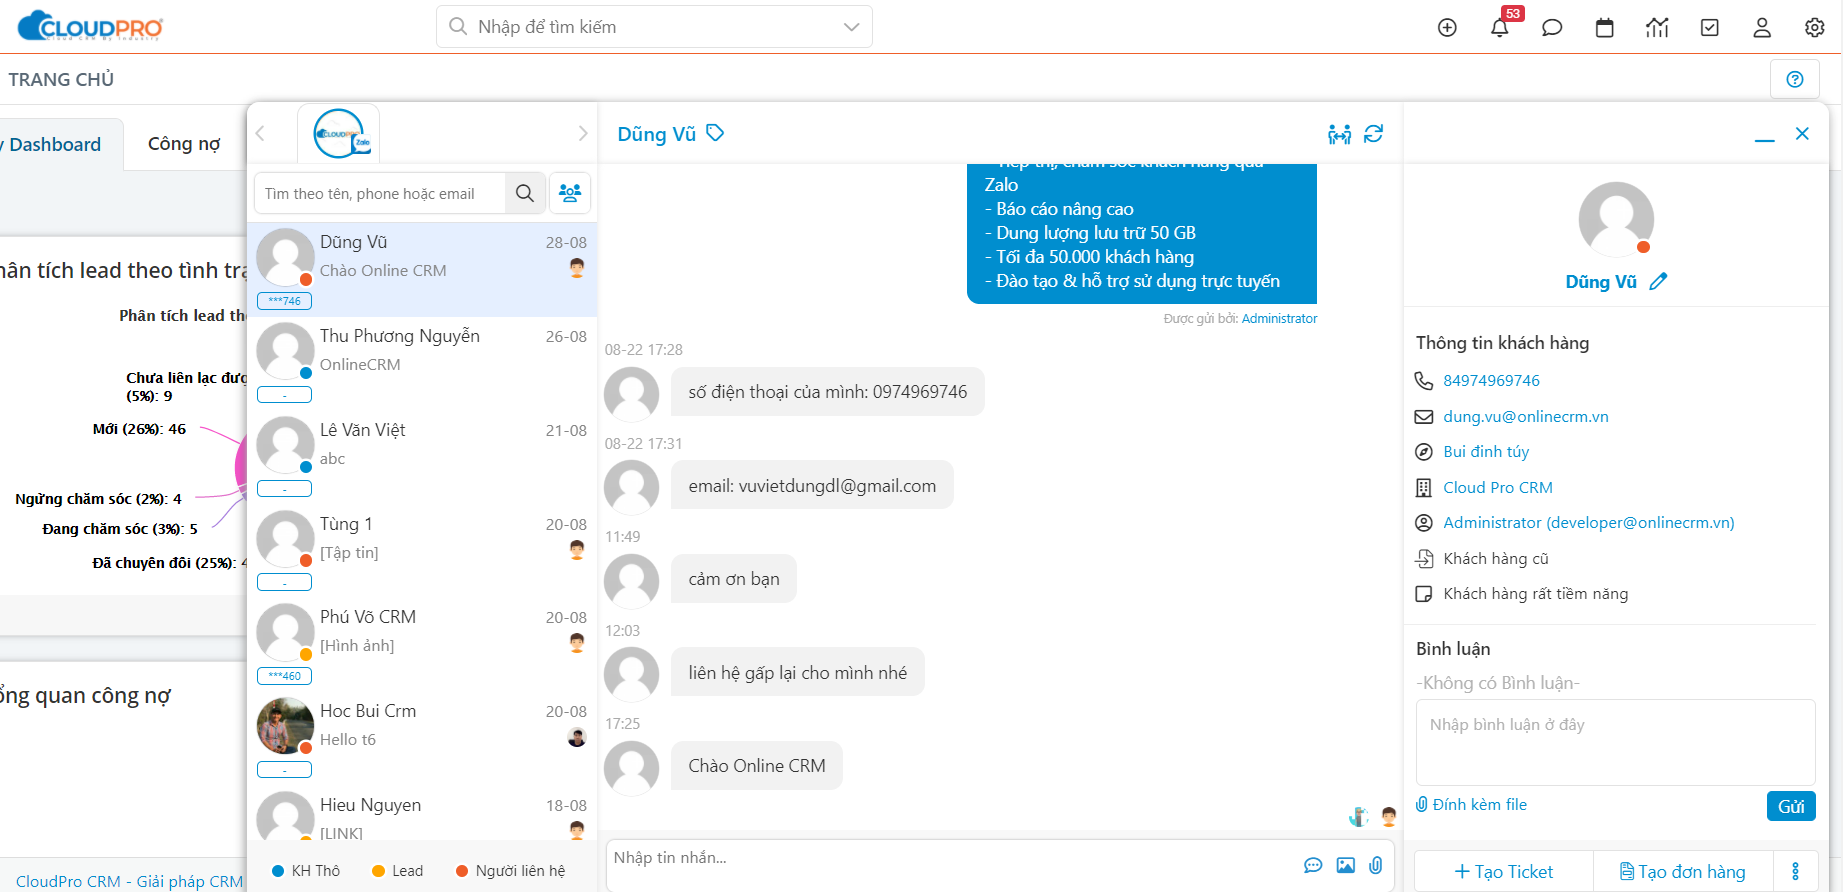Open Phú Võ CRM conversation
This screenshot has height=892, width=1843.
[422, 644]
